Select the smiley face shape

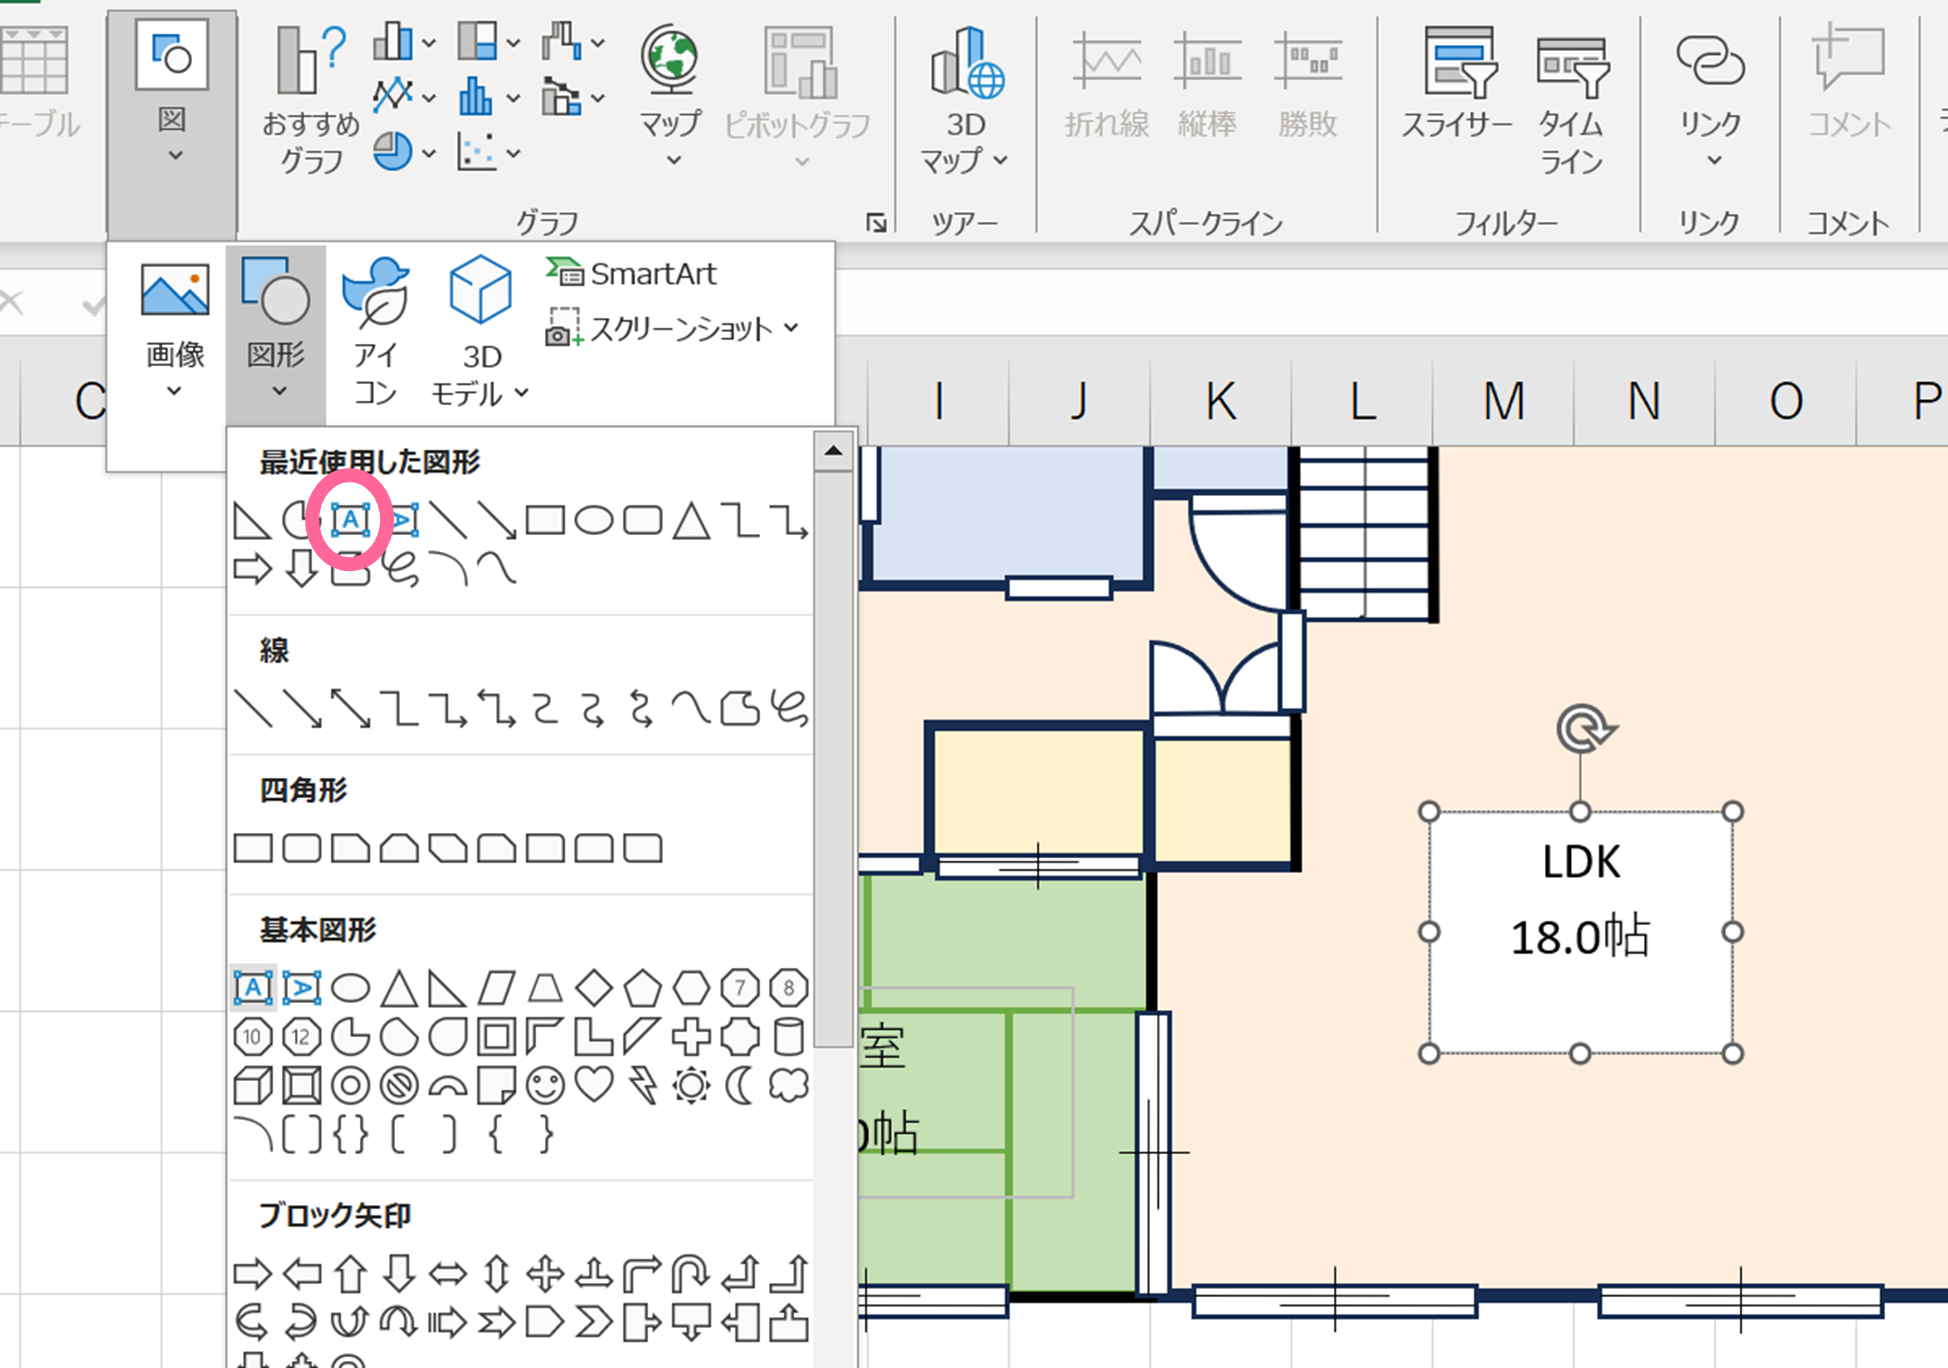(x=545, y=1086)
